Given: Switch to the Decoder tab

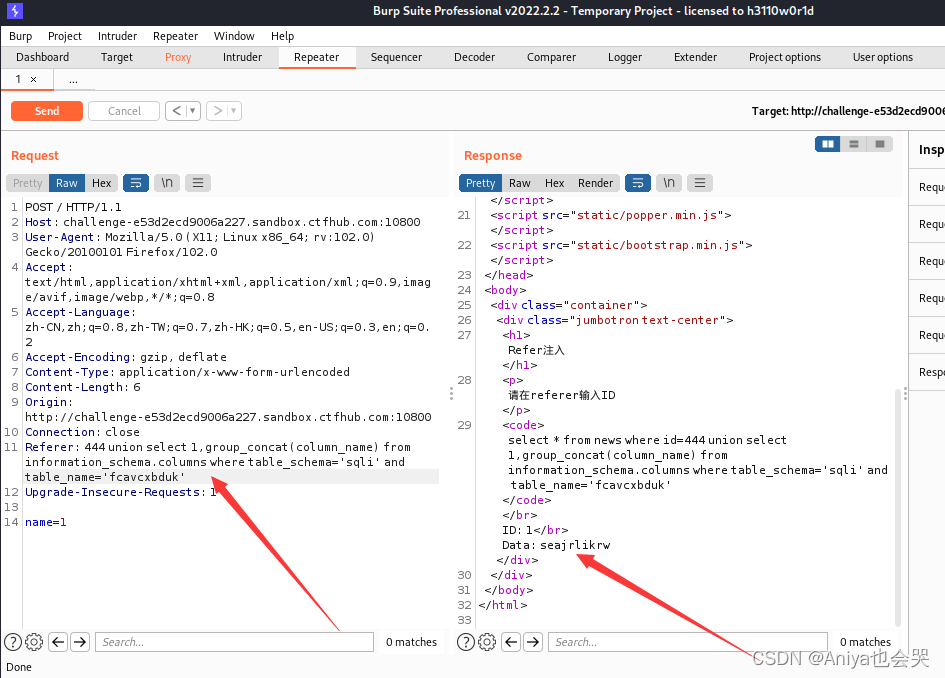Looking at the screenshot, I should pos(474,57).
